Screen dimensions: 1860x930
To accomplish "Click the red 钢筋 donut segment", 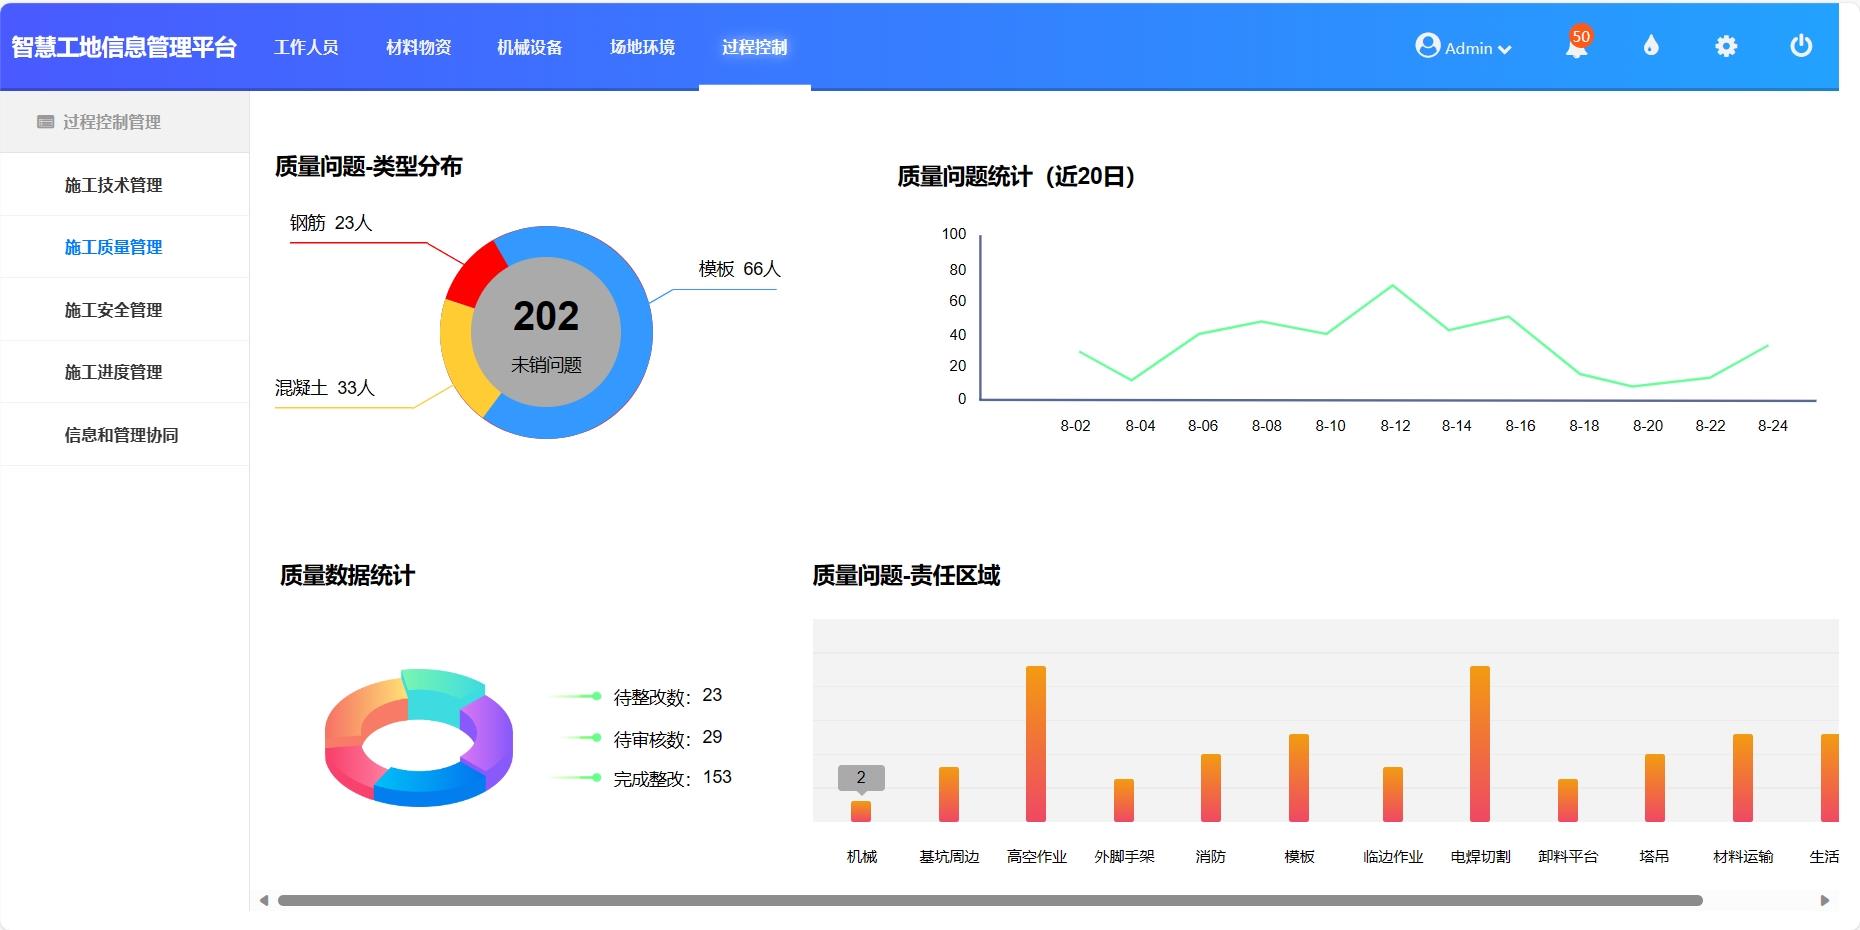I will 474,274.
